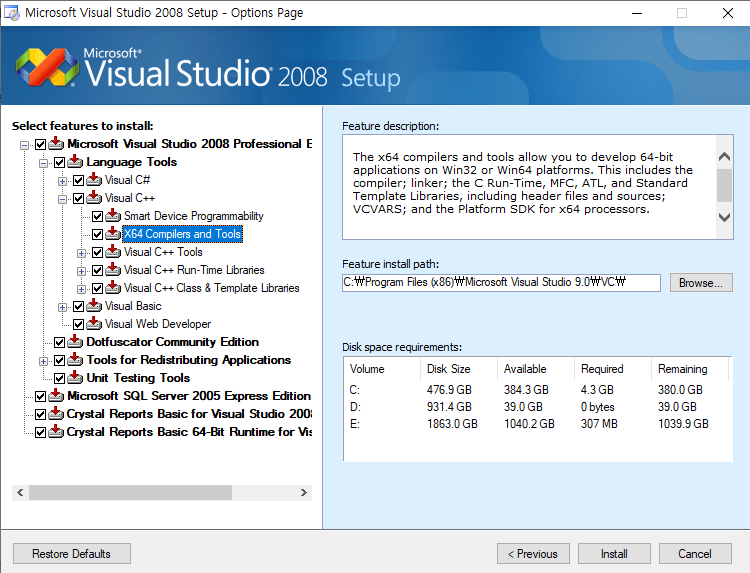This screenshot has height=573, width=750.
Task: Uncheck X64 Compilers and Tools checkbox
Action: (x=97, y=234)
